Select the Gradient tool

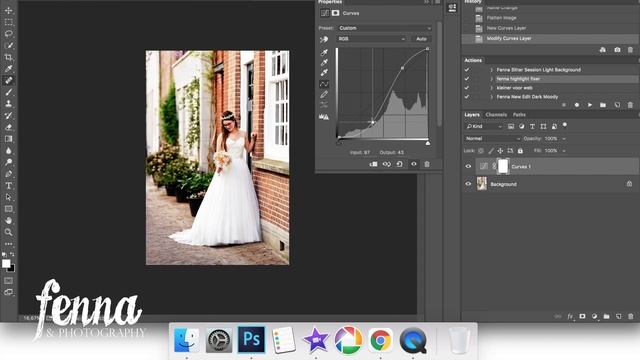tap(9, 139)
